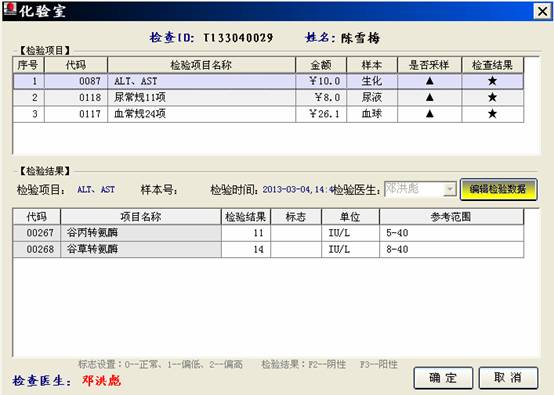Click the star result mark for ALT、AST
This screenshot has width=554, height=395.
[492, 81]
